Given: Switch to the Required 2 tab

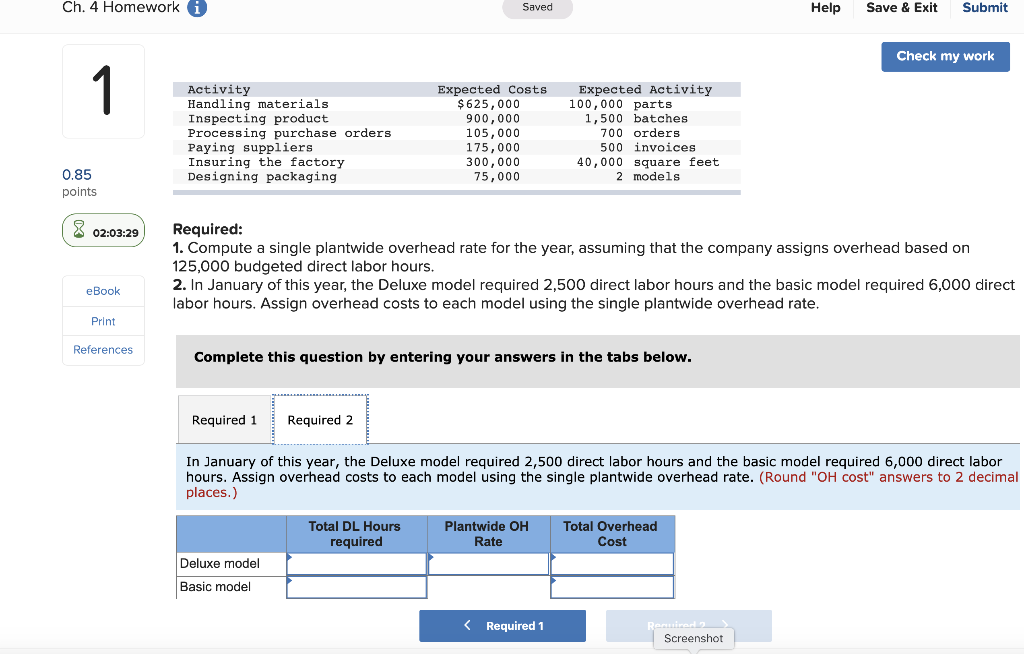Looking at the screenshot, I should click(x=320, y=420).
